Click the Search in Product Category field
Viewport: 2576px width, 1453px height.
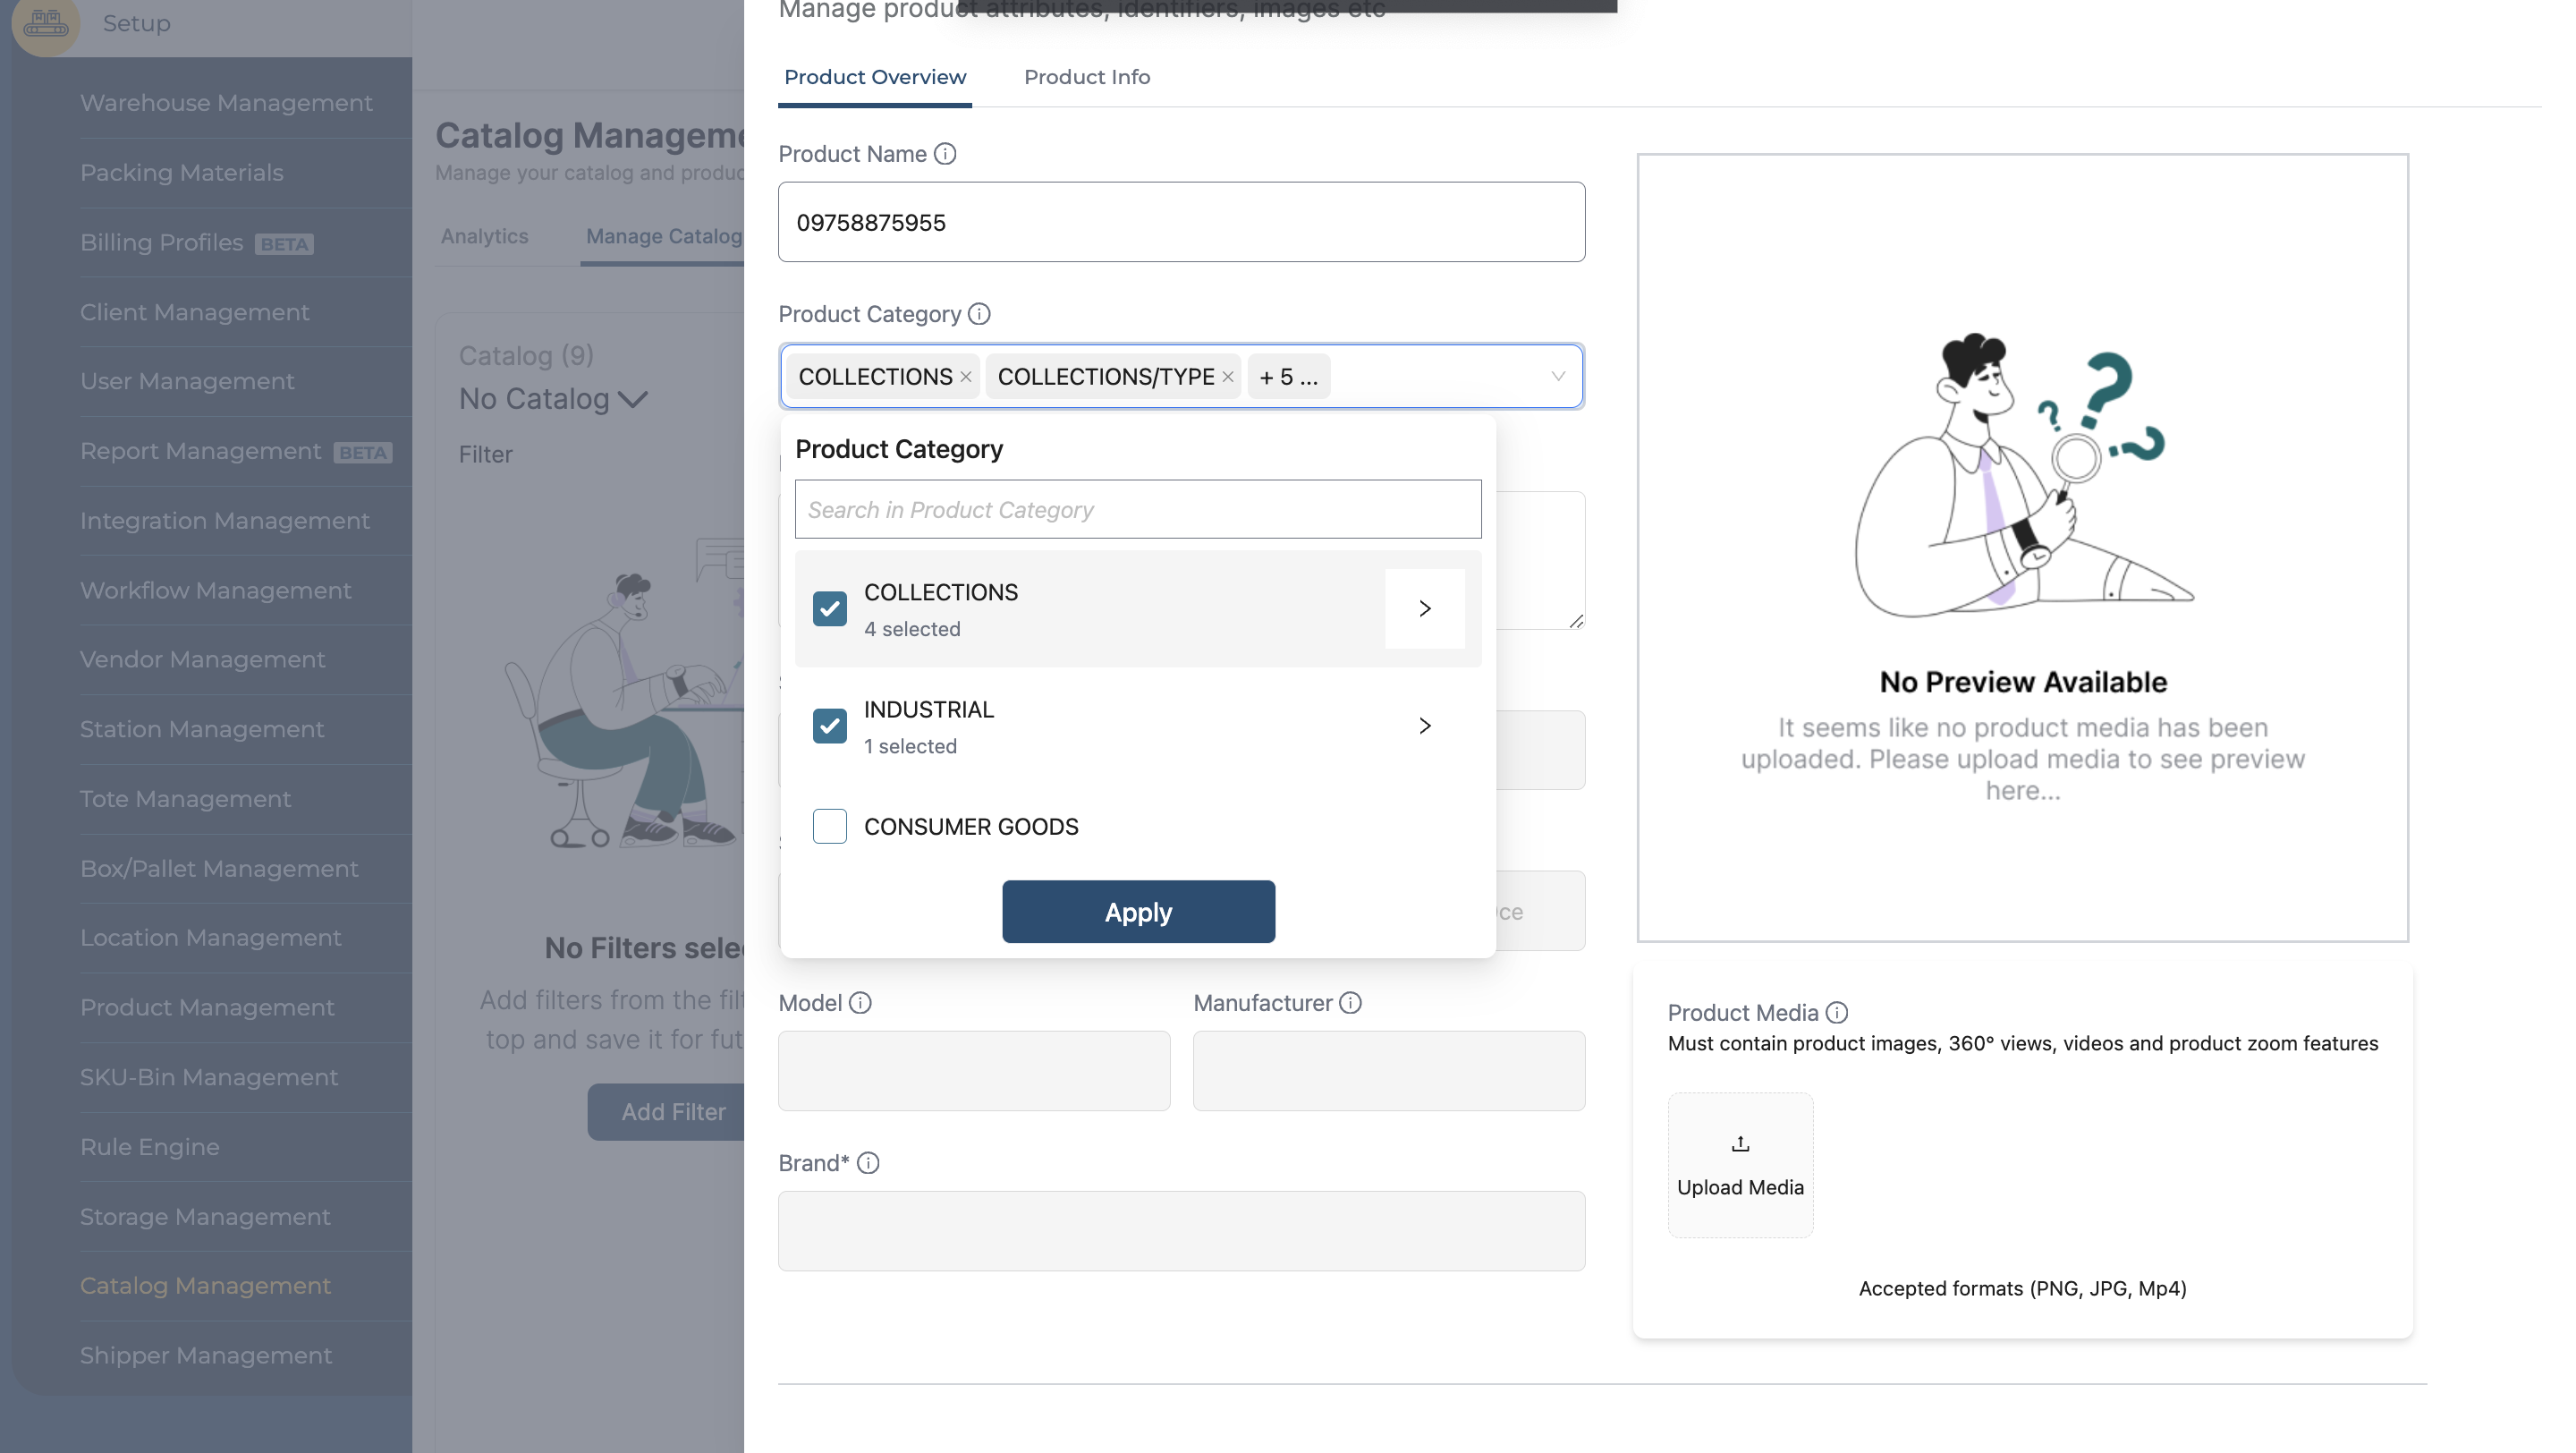click(1137, 510)
